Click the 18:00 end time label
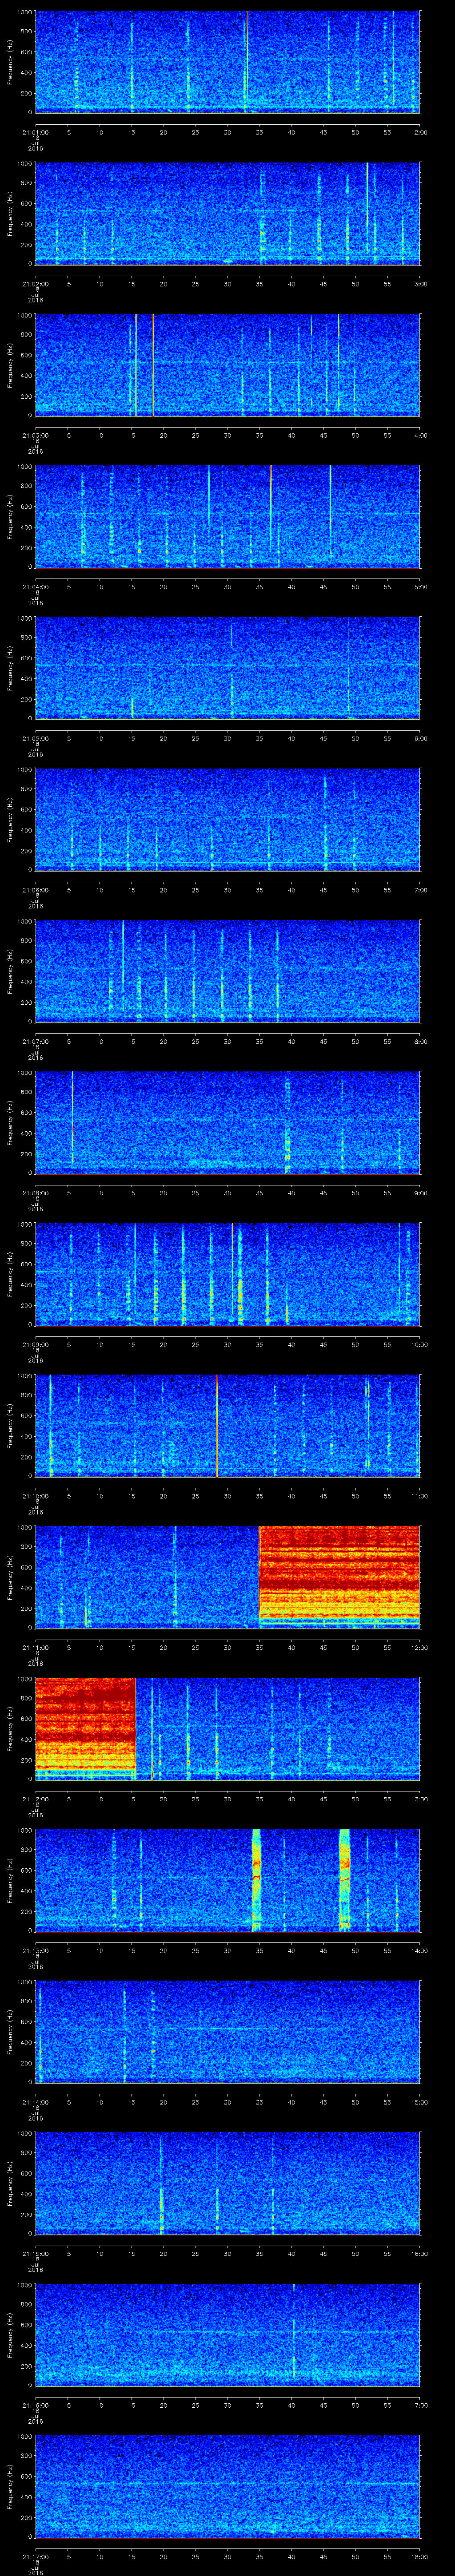The width and height of the screenshot is (455, 2576). [419, 2556]
